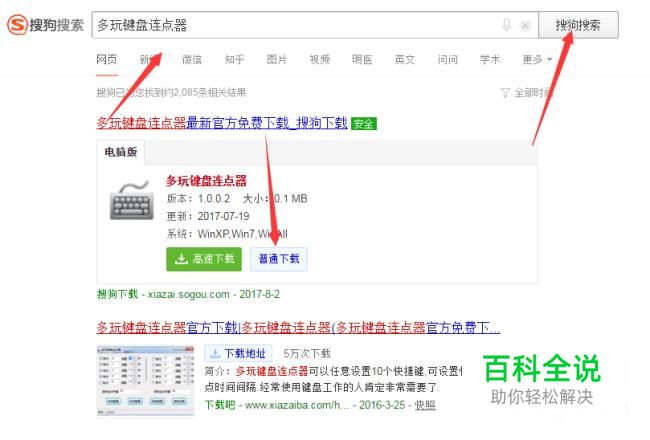This screenshot has height=440, width=650.
Task: Open the second result 官方下载 title link
Action: [x=298, y=328]
